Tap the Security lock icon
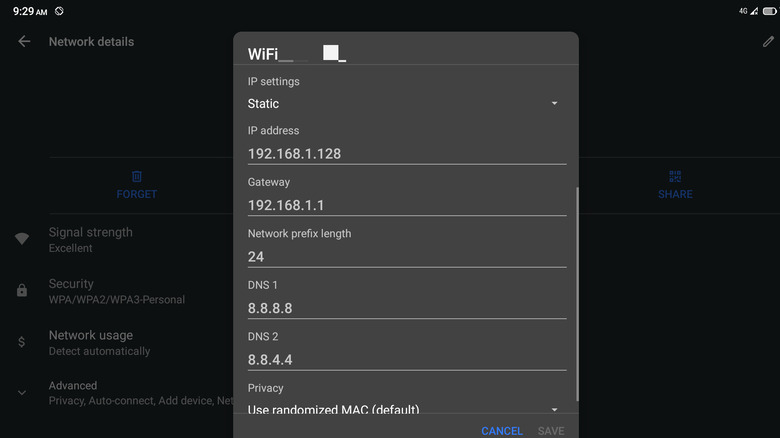The width and height of the screenshot is (780, 438). point(22,290)
